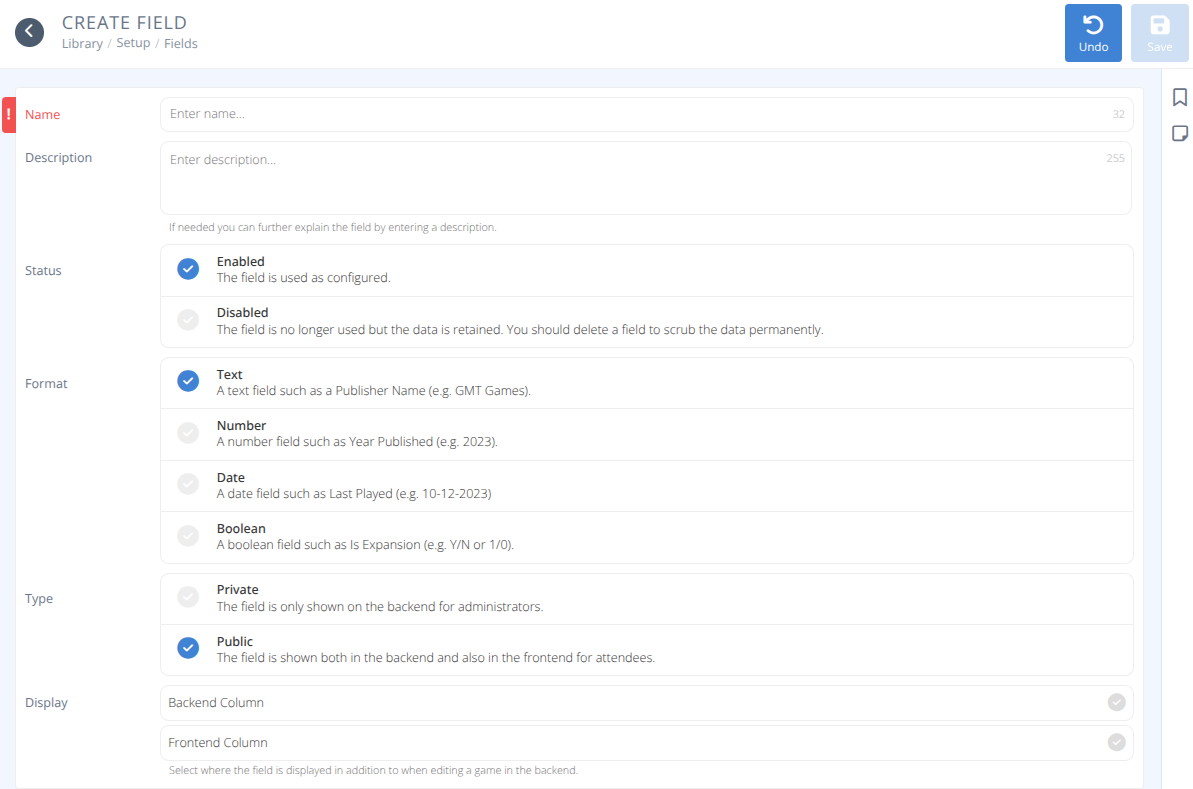Click the checkmark icon next to Public
Viewport: 1193px width, 789px height.
coord(188,647)
